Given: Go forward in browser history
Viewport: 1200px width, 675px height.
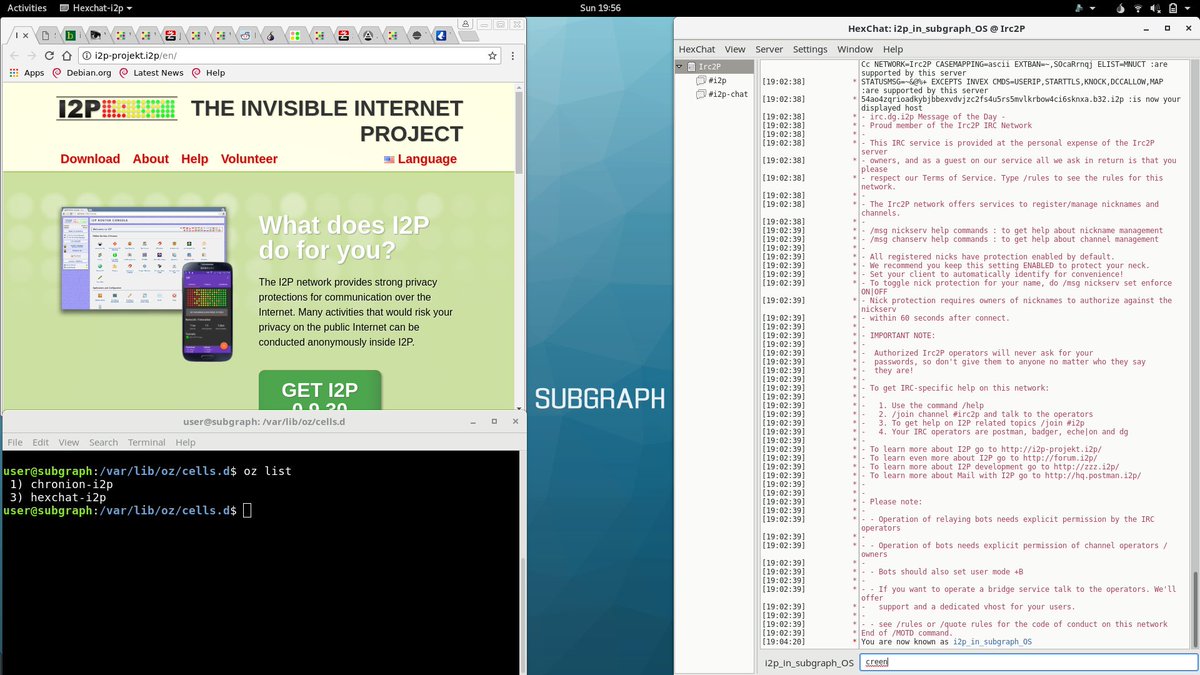Looking at the screenshot, I should coord(32,56).
